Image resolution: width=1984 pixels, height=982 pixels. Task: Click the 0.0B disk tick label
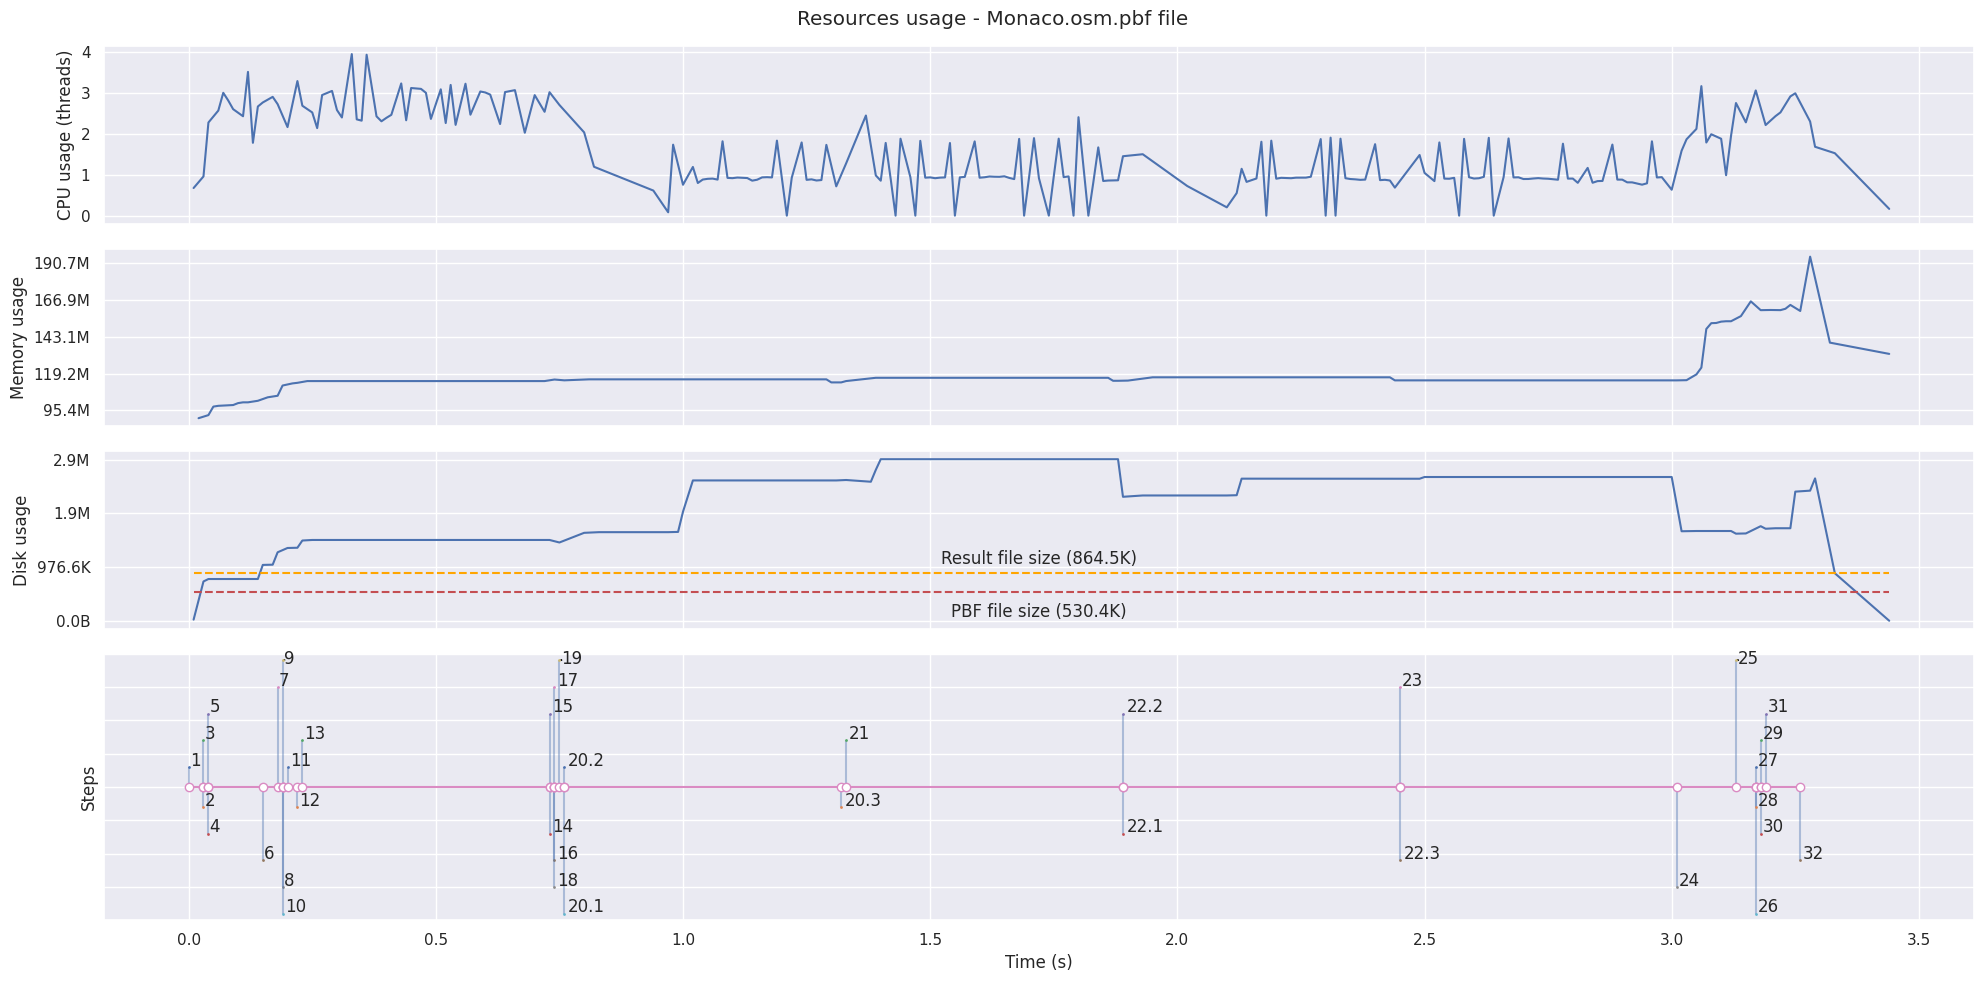point(73,622)
